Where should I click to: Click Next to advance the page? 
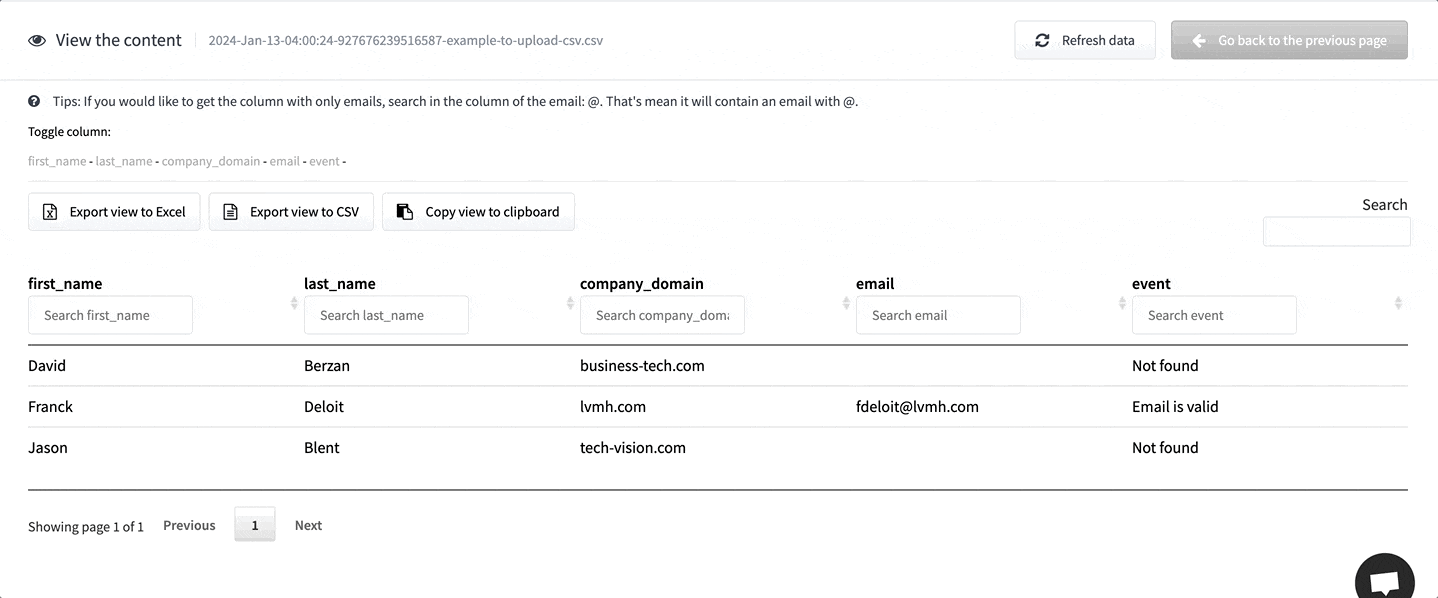pos(308,524)
